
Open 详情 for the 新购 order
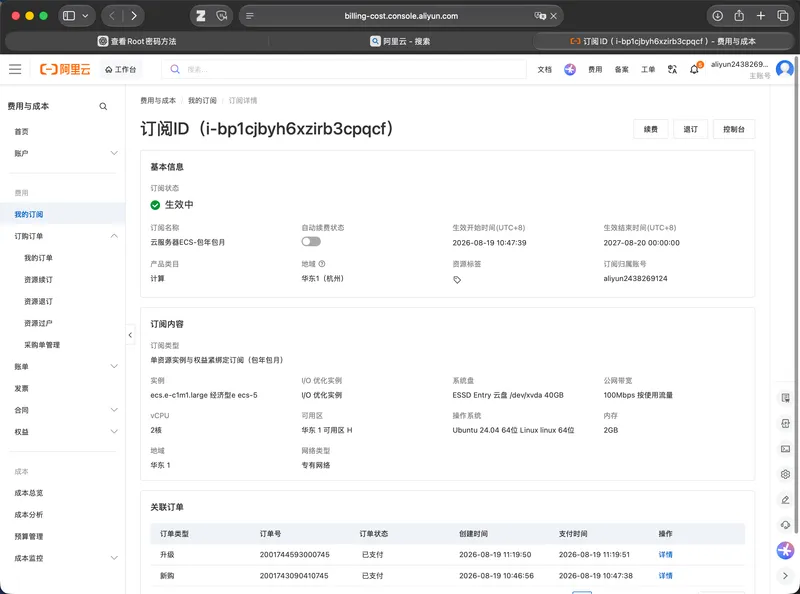pyautogui.click(x=665, y=576)
